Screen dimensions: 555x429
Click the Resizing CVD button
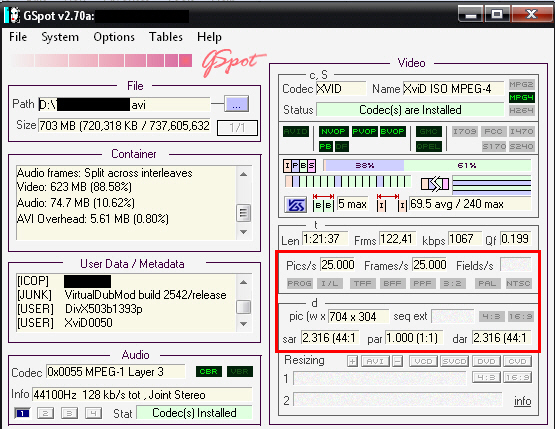click(517, 361)
